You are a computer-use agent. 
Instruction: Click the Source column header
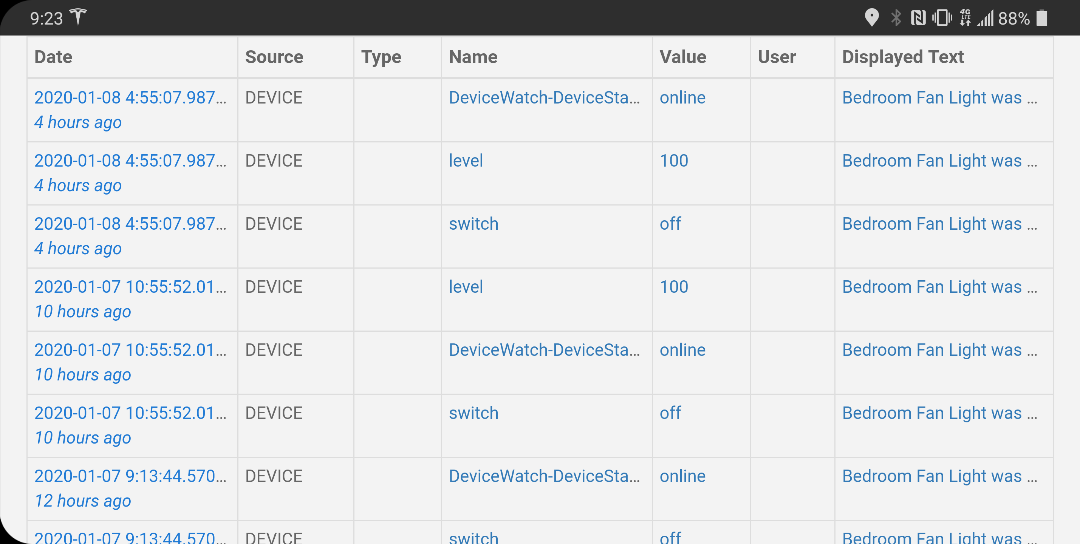[274, 56]
